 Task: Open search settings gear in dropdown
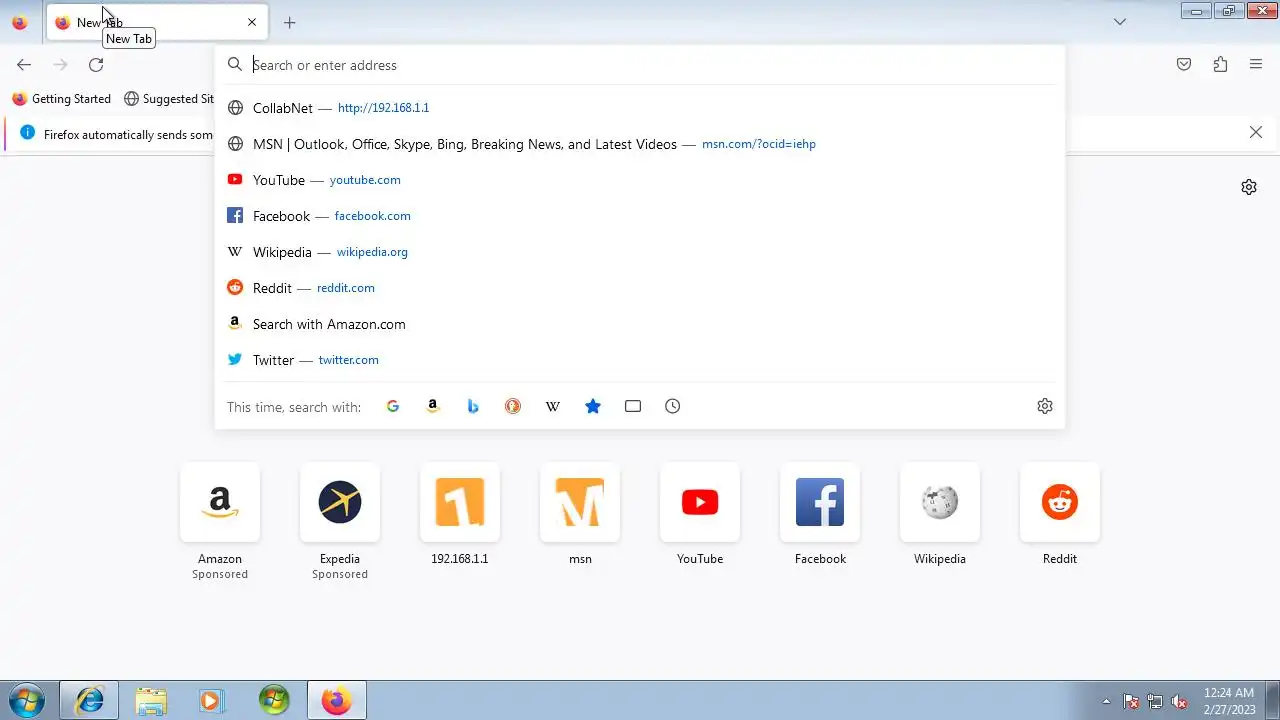coord(1045,406)
